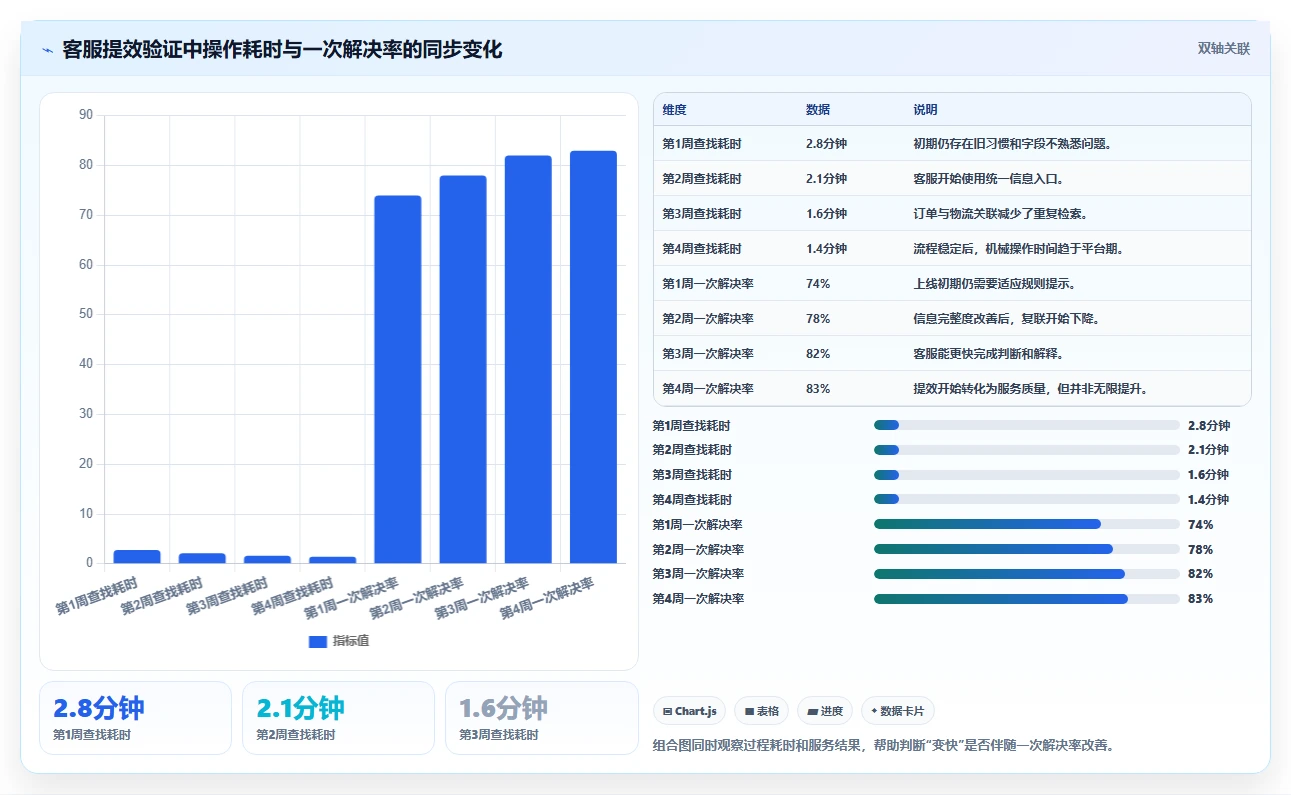
Task: Click the 数据 column header
Action: (x=818, y=110)
